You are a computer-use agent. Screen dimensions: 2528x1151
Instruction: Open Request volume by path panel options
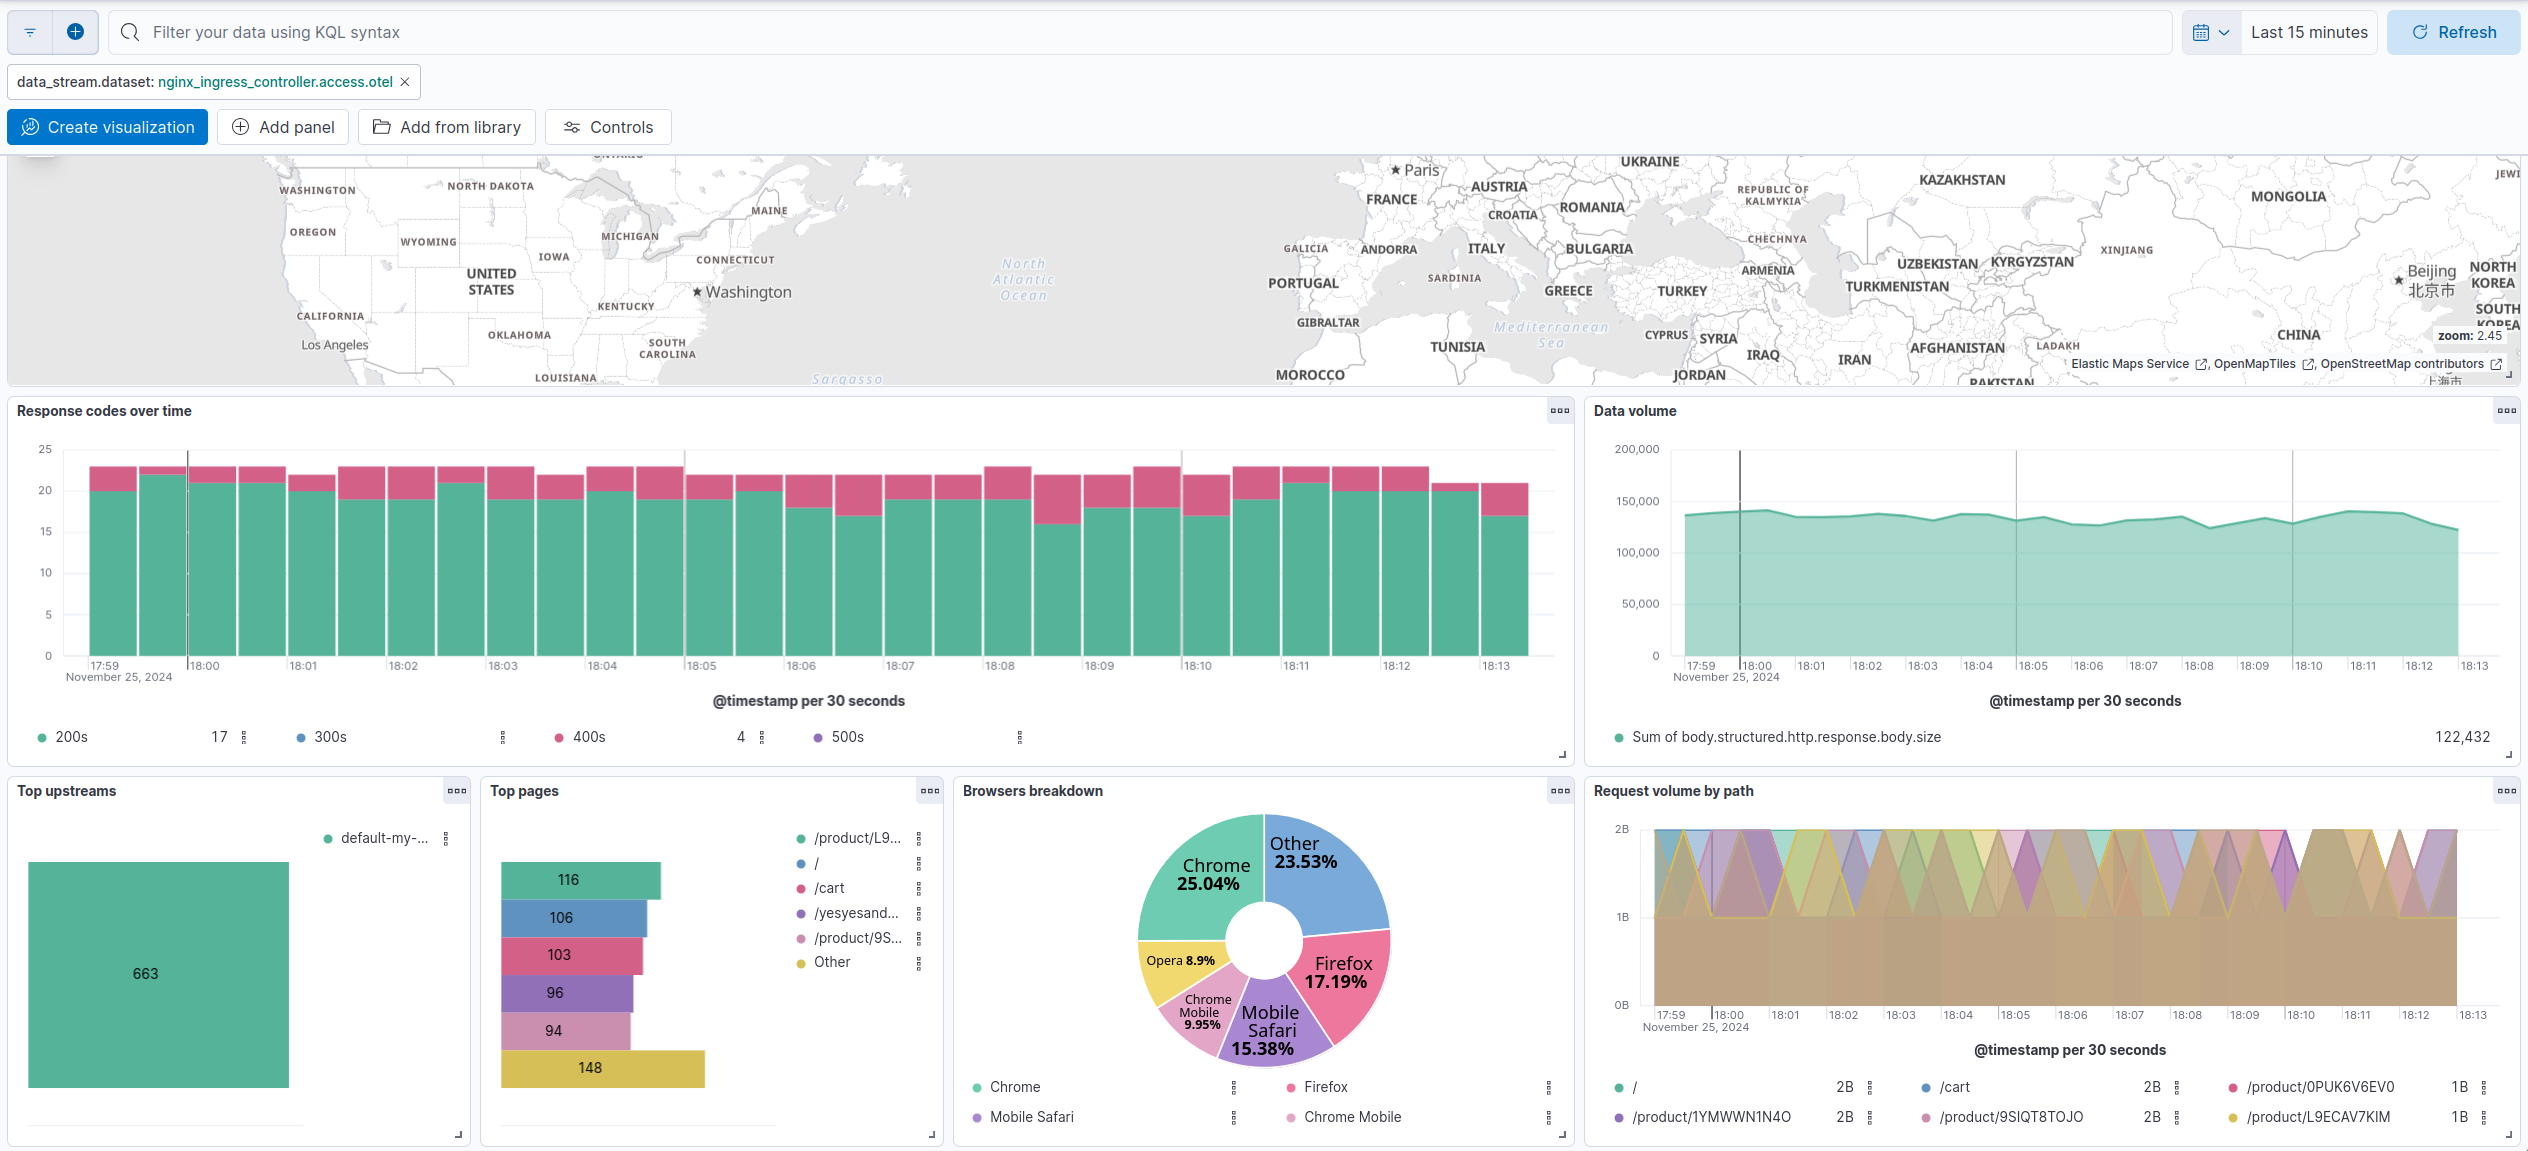coord(2507,791)
